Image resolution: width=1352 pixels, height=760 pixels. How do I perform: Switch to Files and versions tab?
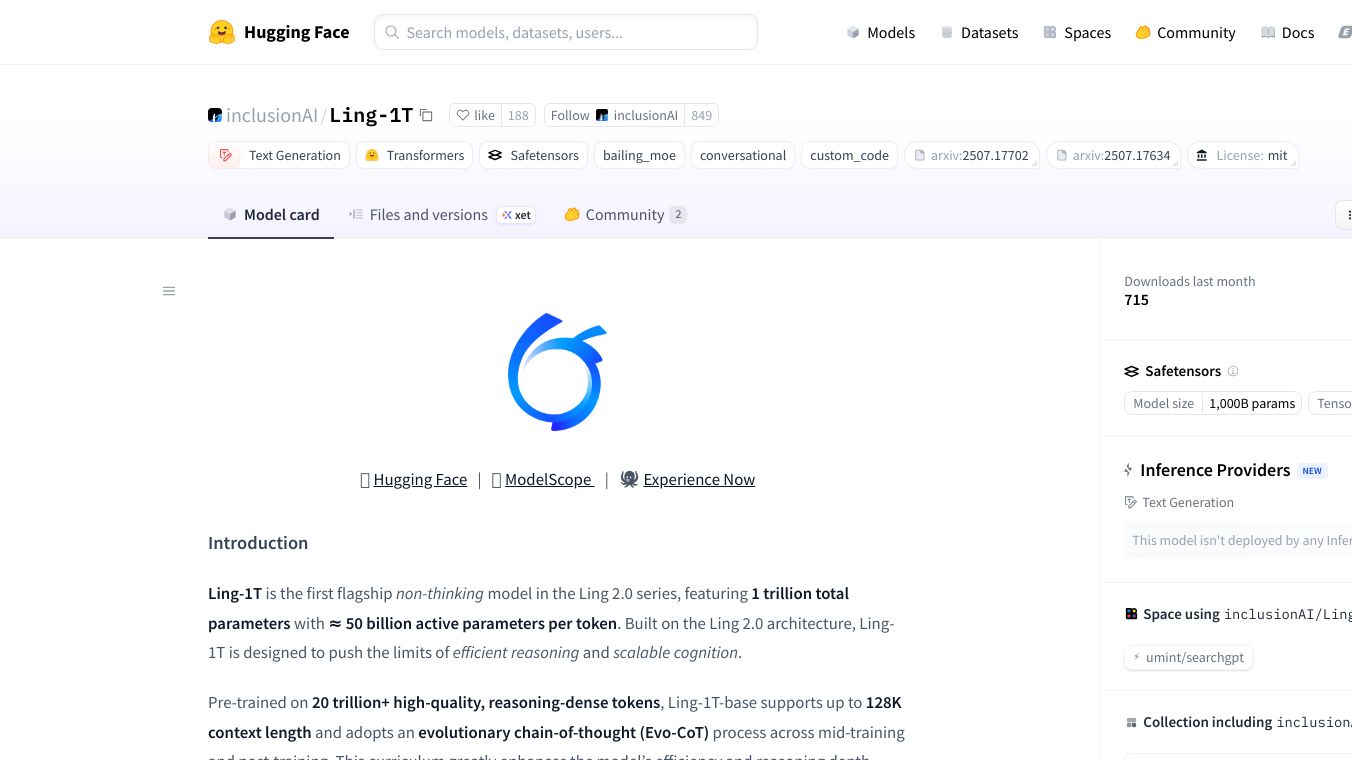pos(427,214)
